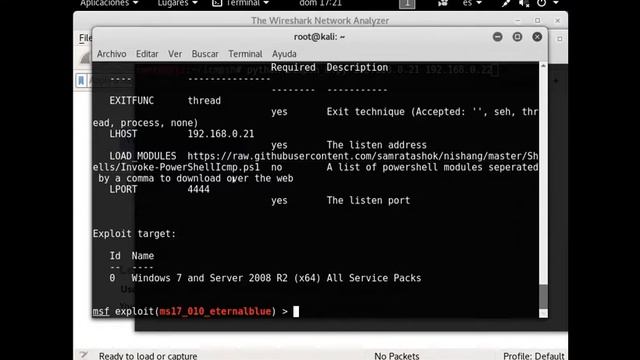640x360 pixels.
Task: Click the terminal scrollbar up arrow
Action: coord(543,66)
